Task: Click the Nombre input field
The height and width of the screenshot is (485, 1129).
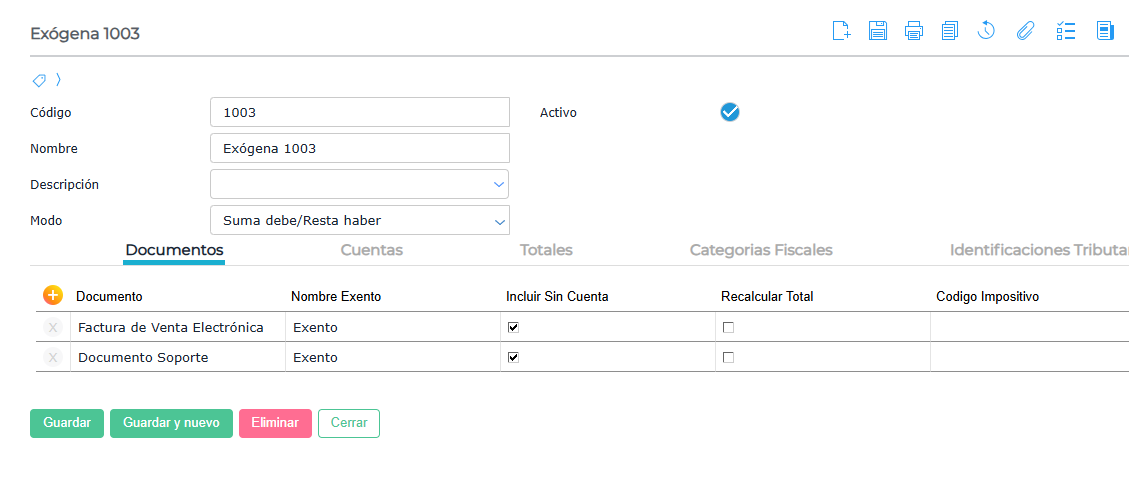Action: click(x=360, y=148)
